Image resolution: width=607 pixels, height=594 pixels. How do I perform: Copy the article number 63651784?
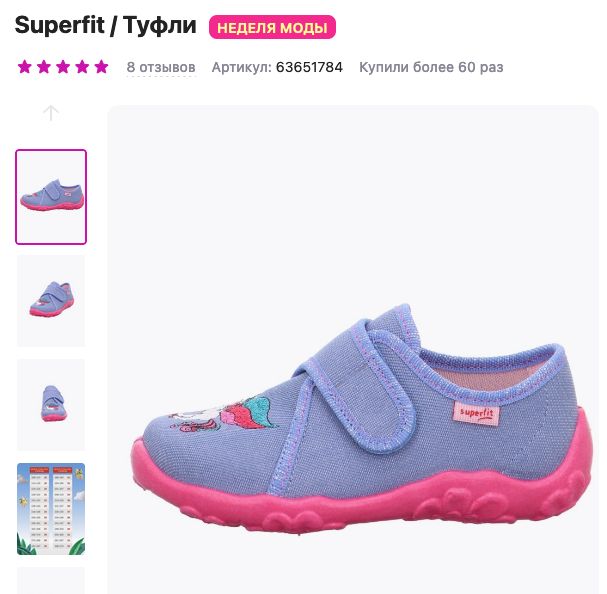click(x=309, y=67)
